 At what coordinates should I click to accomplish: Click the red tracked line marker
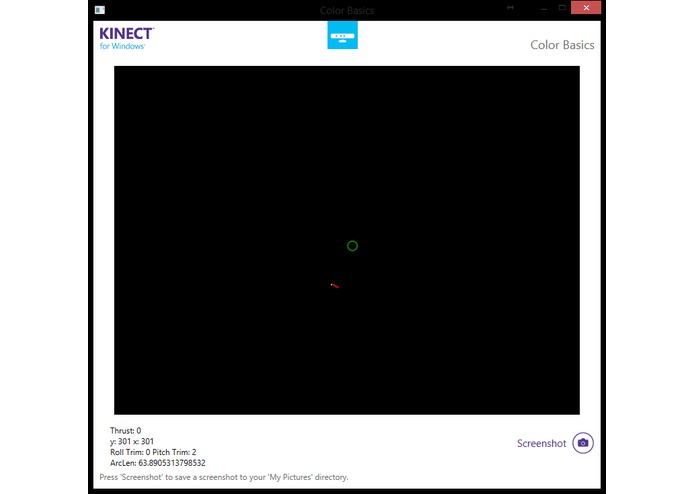335,286
